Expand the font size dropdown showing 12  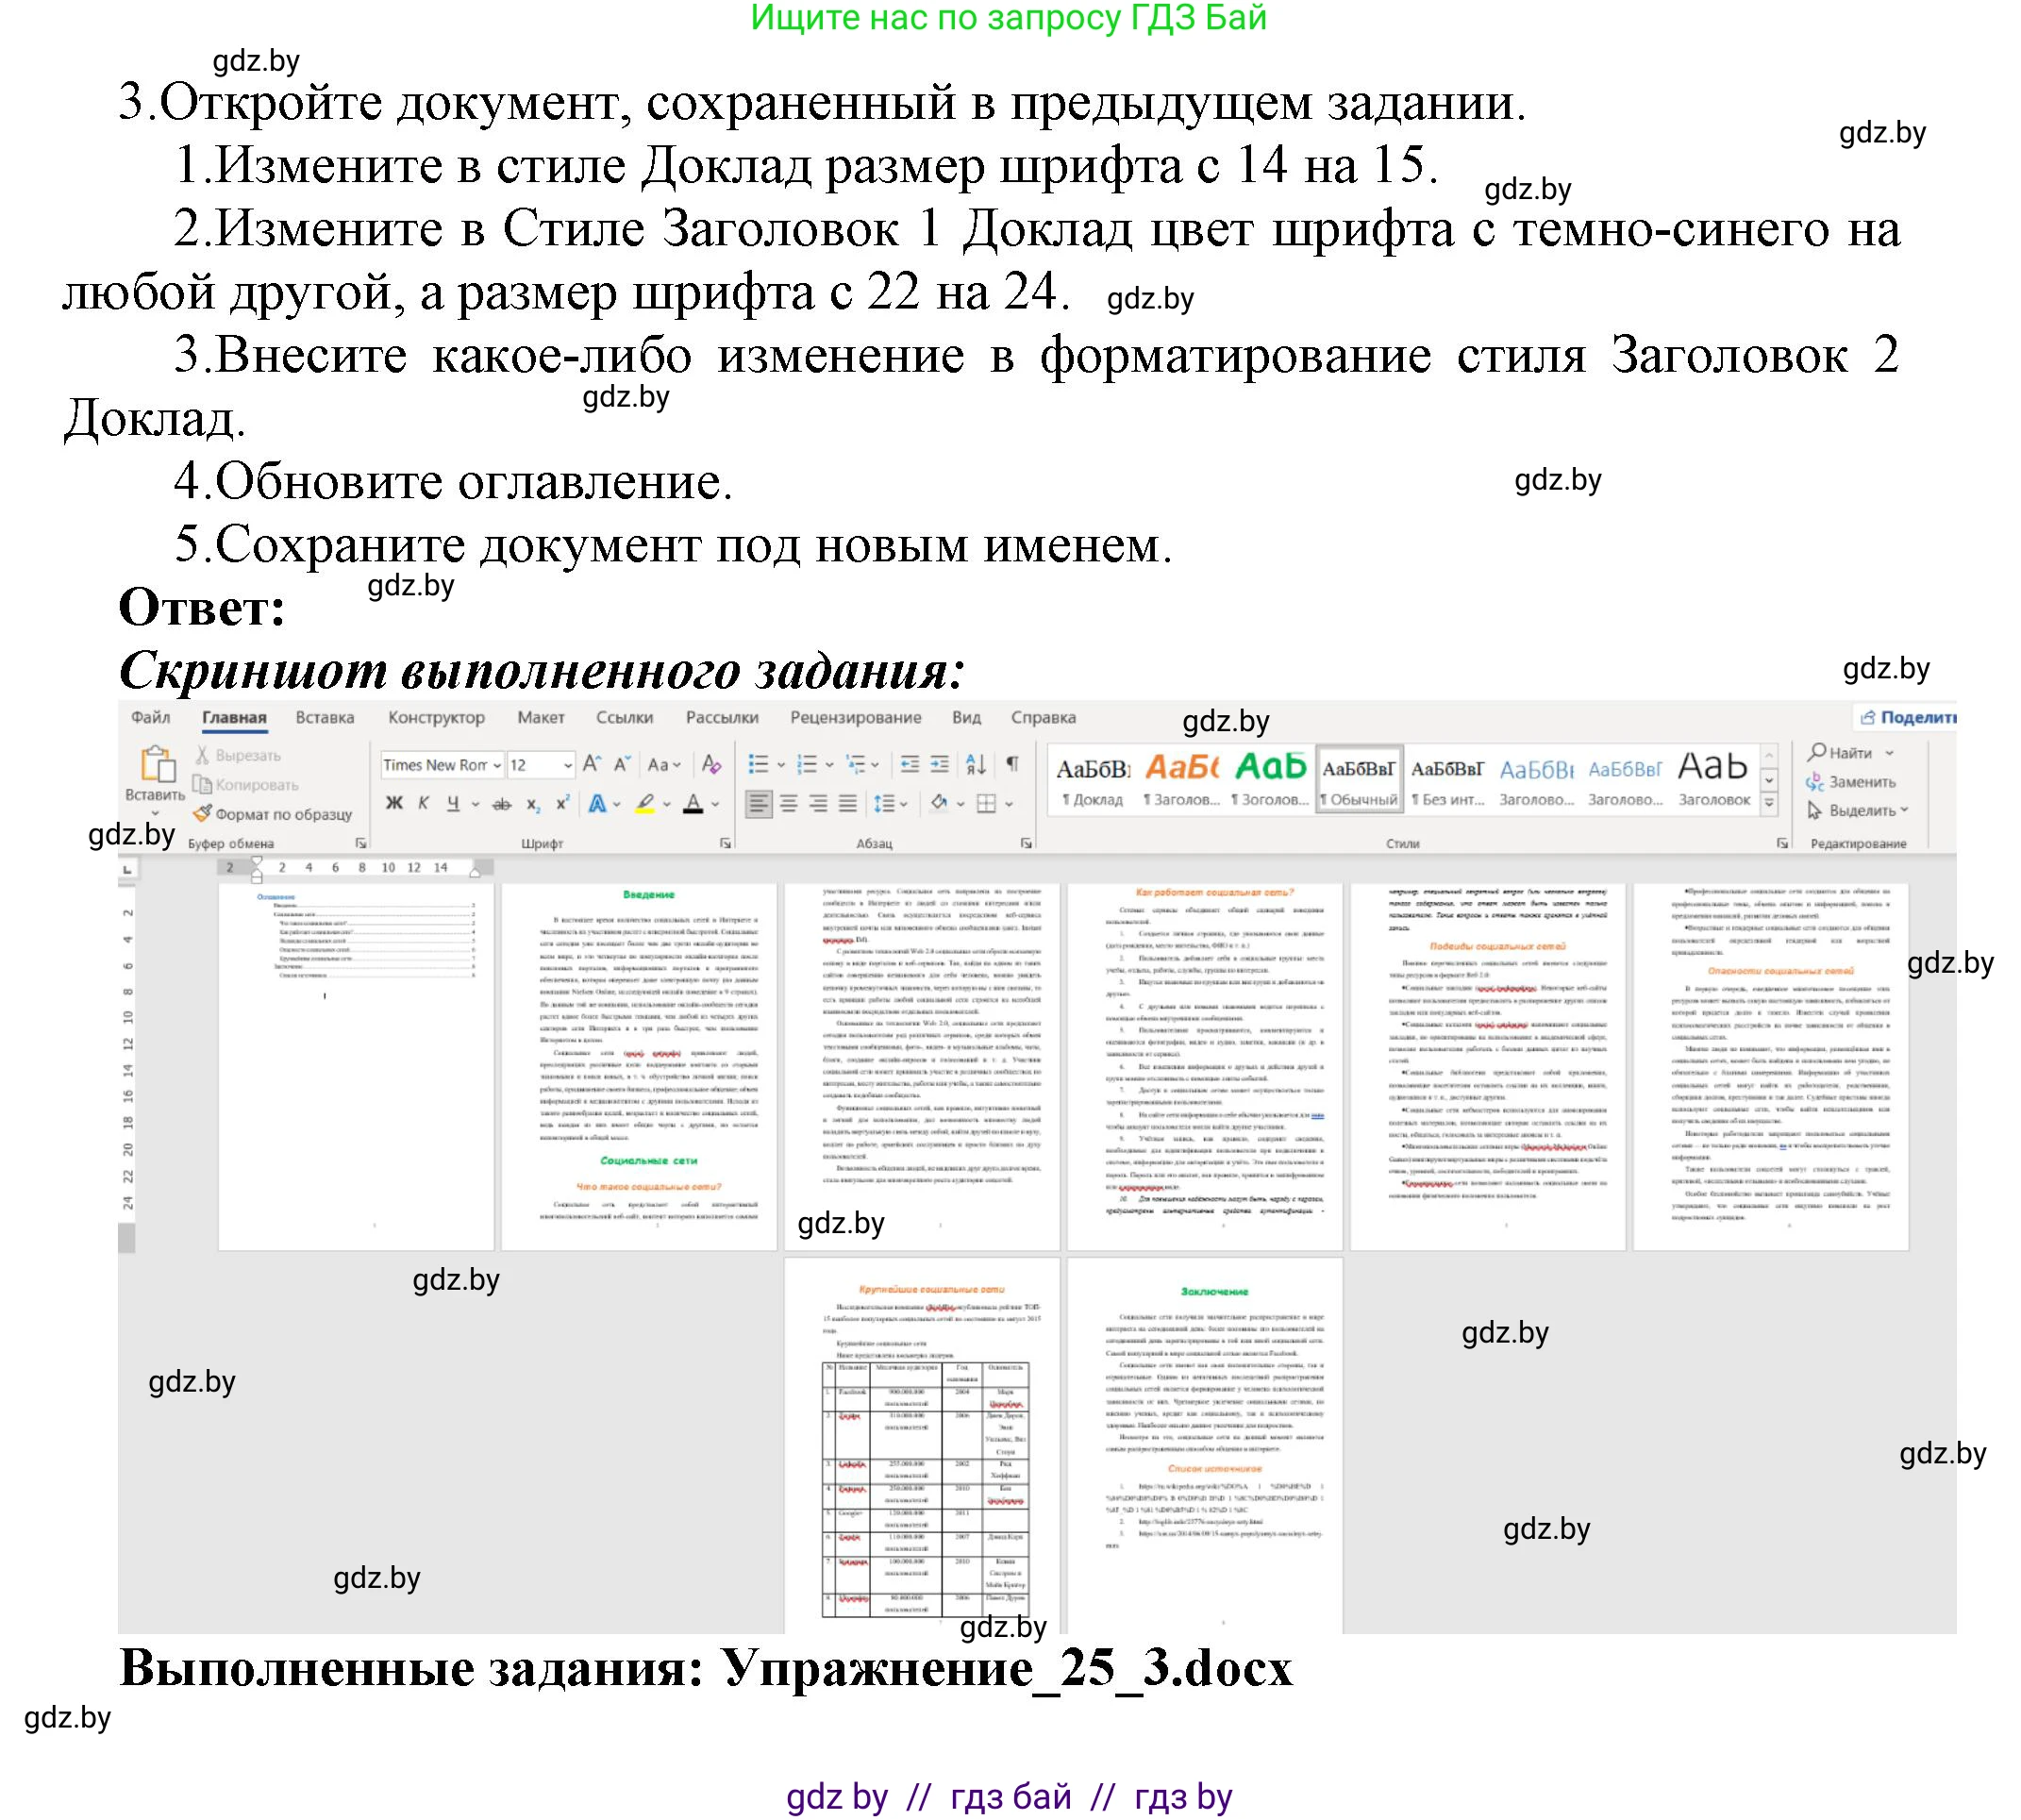[569, 765]
